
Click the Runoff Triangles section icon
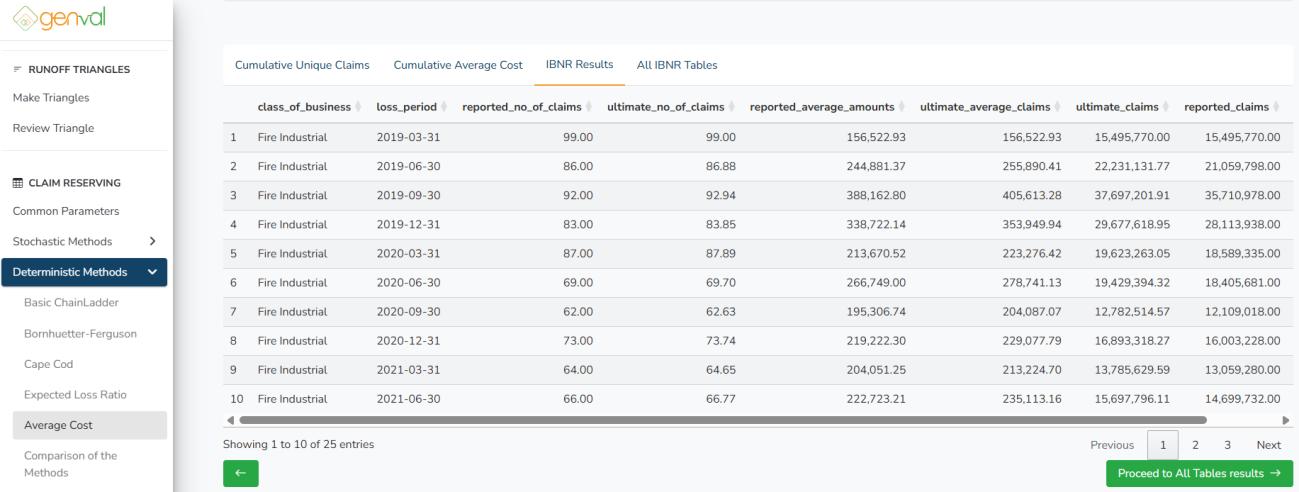[17, 69]
